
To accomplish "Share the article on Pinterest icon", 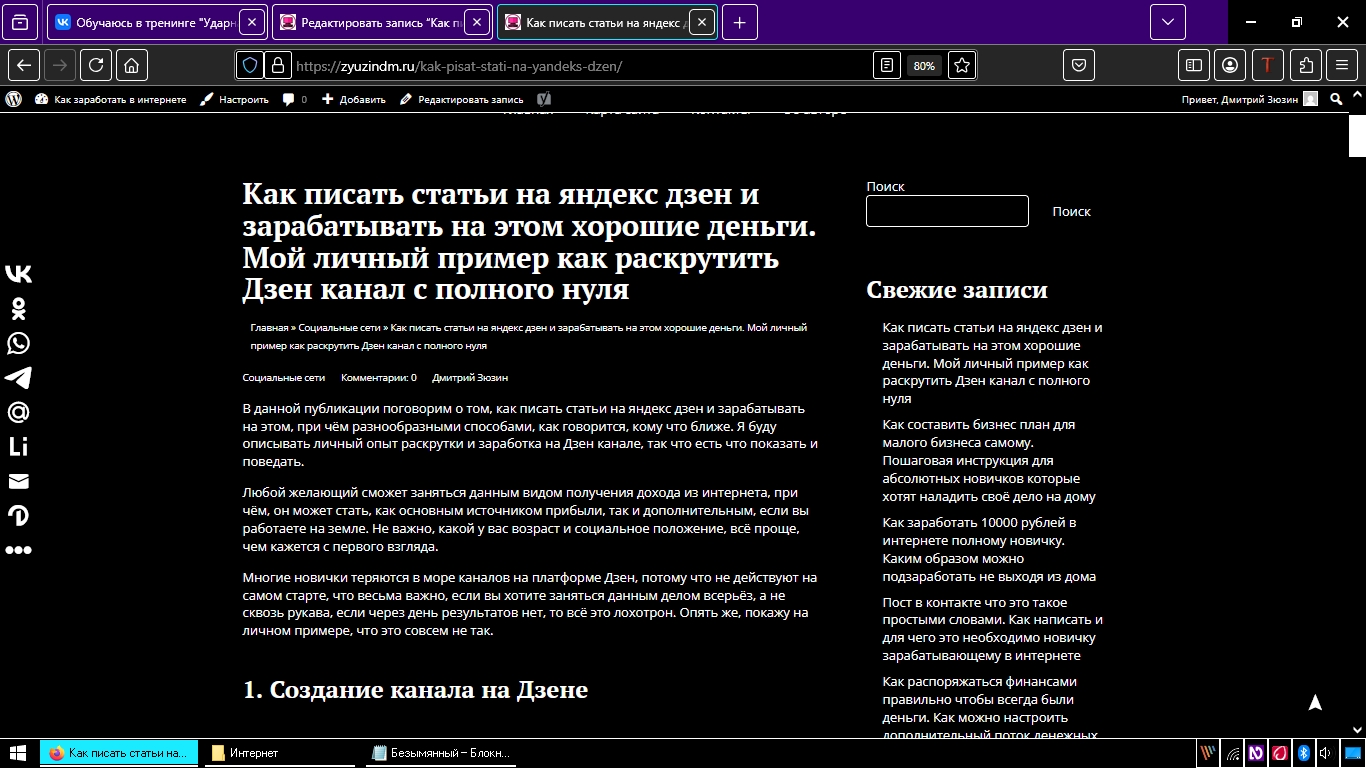I will [18, 516].
